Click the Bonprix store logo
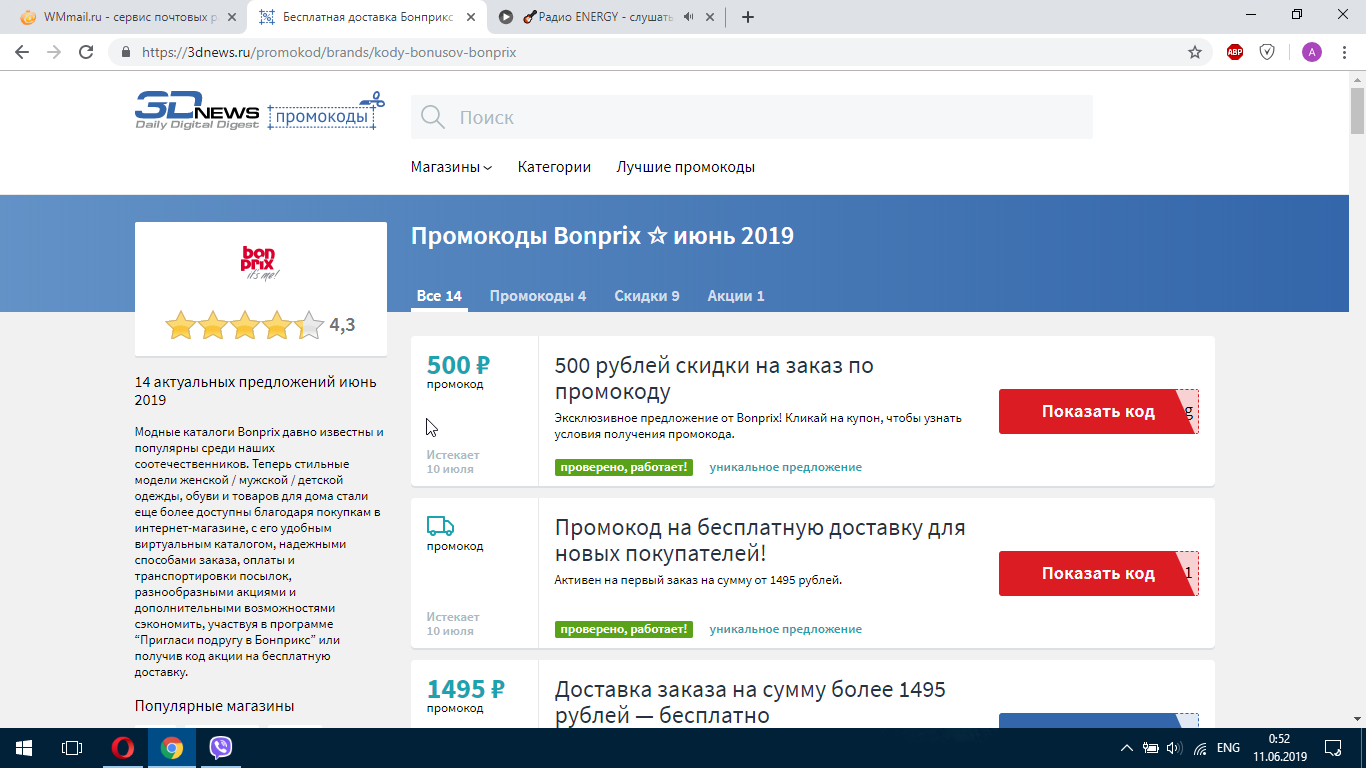The image size is (1366, 768). click(x=260, y=263)
